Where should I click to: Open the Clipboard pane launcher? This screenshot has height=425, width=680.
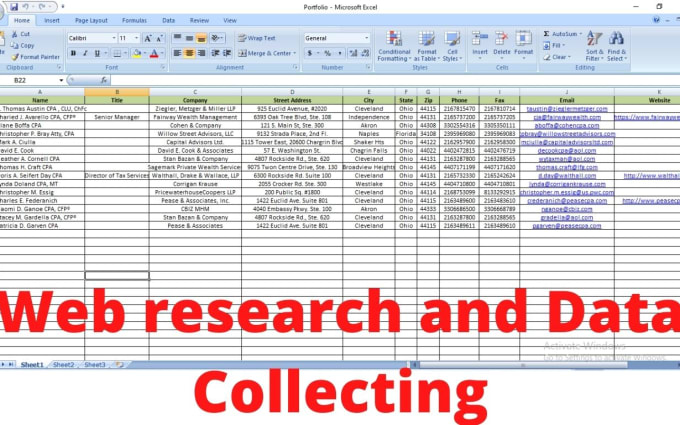59,67
